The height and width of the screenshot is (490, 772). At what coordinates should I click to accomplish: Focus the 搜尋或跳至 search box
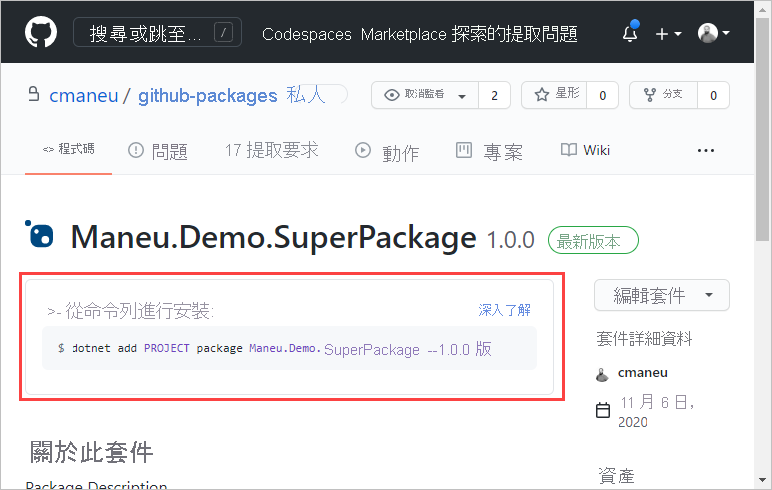pos(157,33)
